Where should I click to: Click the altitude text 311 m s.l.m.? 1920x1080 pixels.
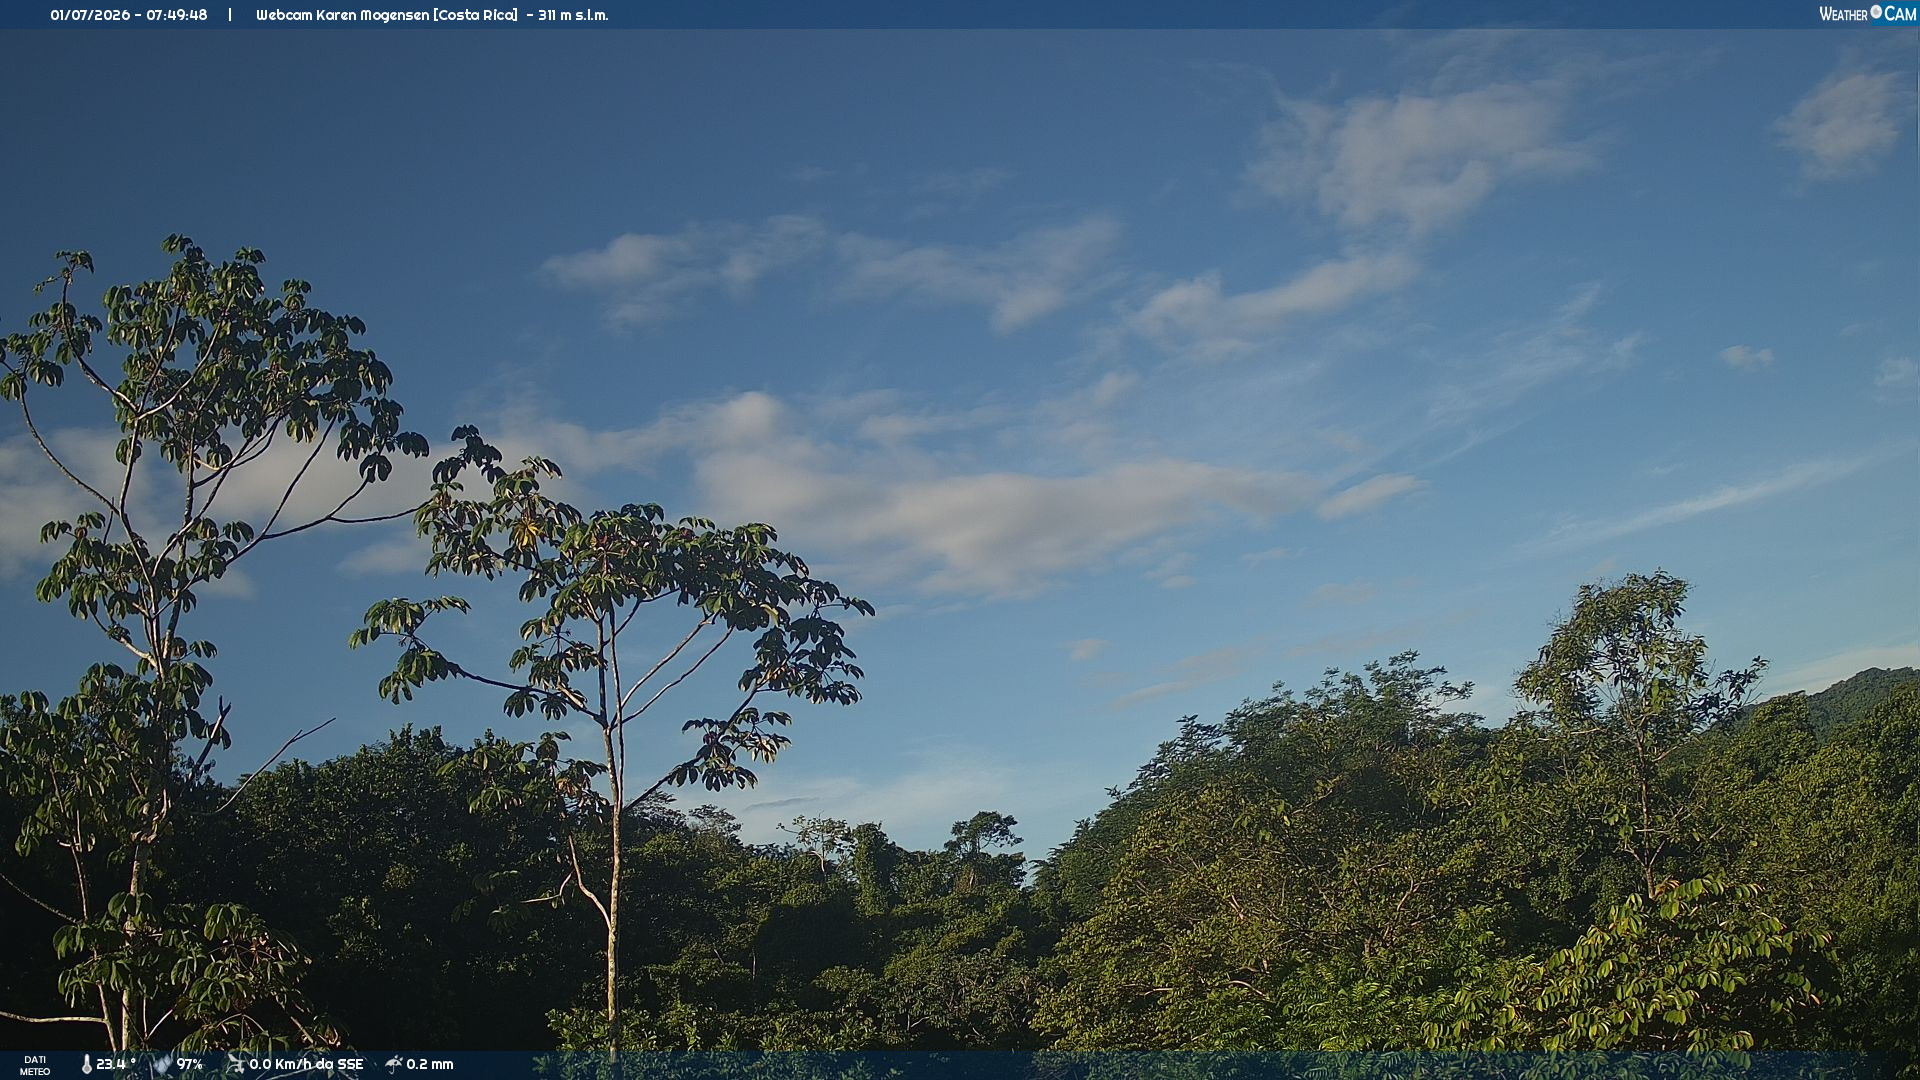tap(573, 15)
